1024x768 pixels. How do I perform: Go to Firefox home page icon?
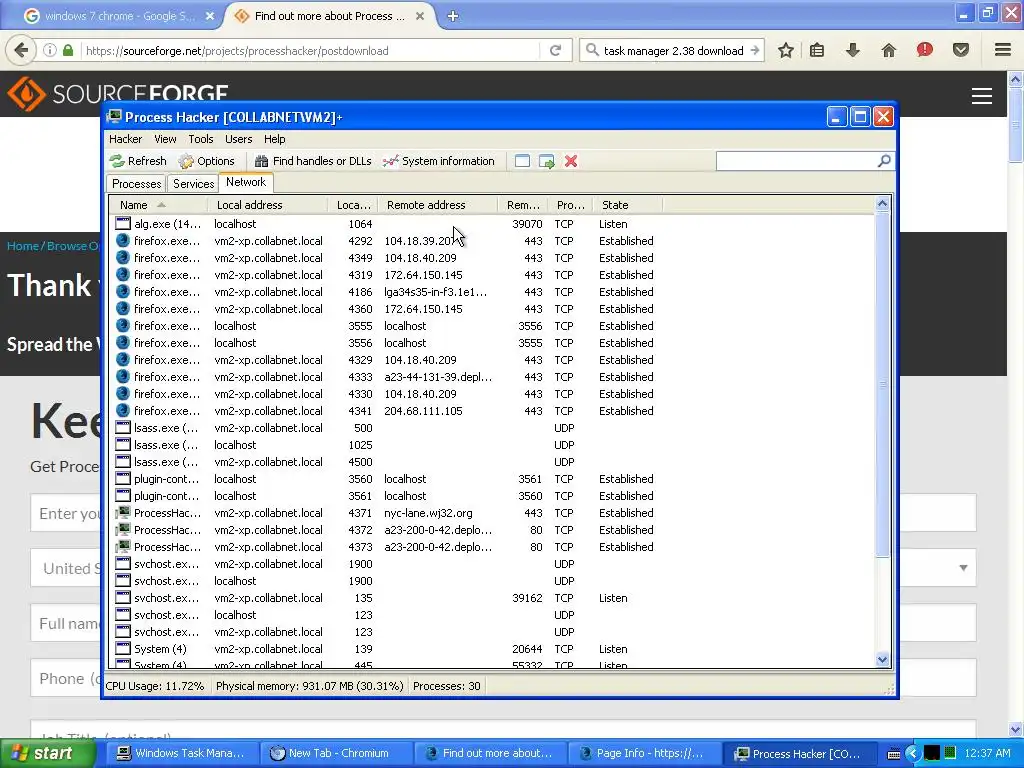click(x=888, y=50)
